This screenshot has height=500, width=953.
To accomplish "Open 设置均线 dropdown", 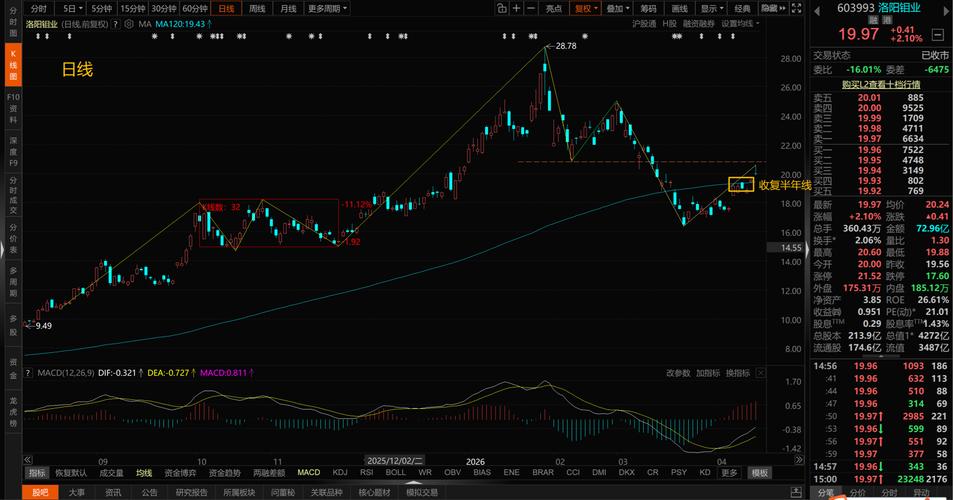I will click(x=741, y=24).
